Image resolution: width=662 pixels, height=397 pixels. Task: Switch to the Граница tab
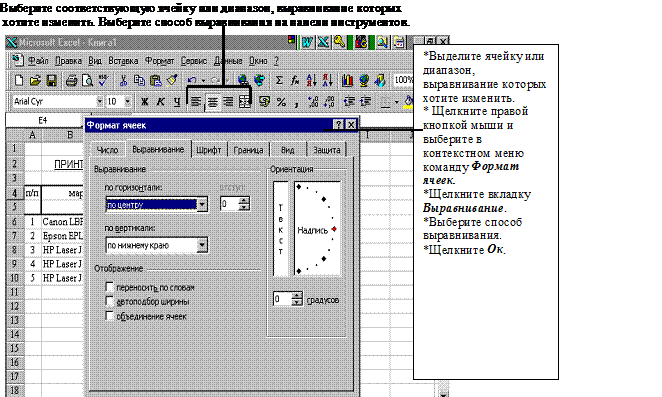pyautogui.click(x=248, y=150)
